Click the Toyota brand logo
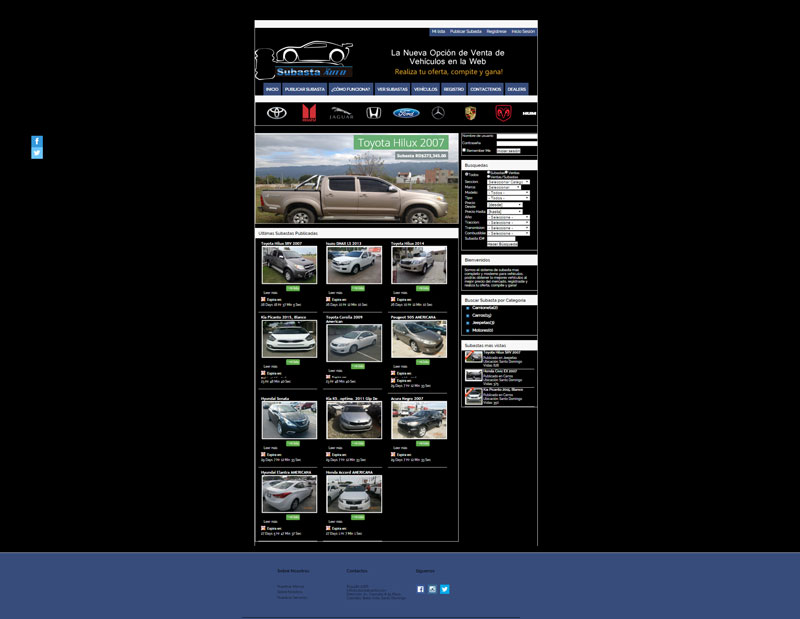The width and height of the screenshot is (800, 619). (x=277, y=113)
